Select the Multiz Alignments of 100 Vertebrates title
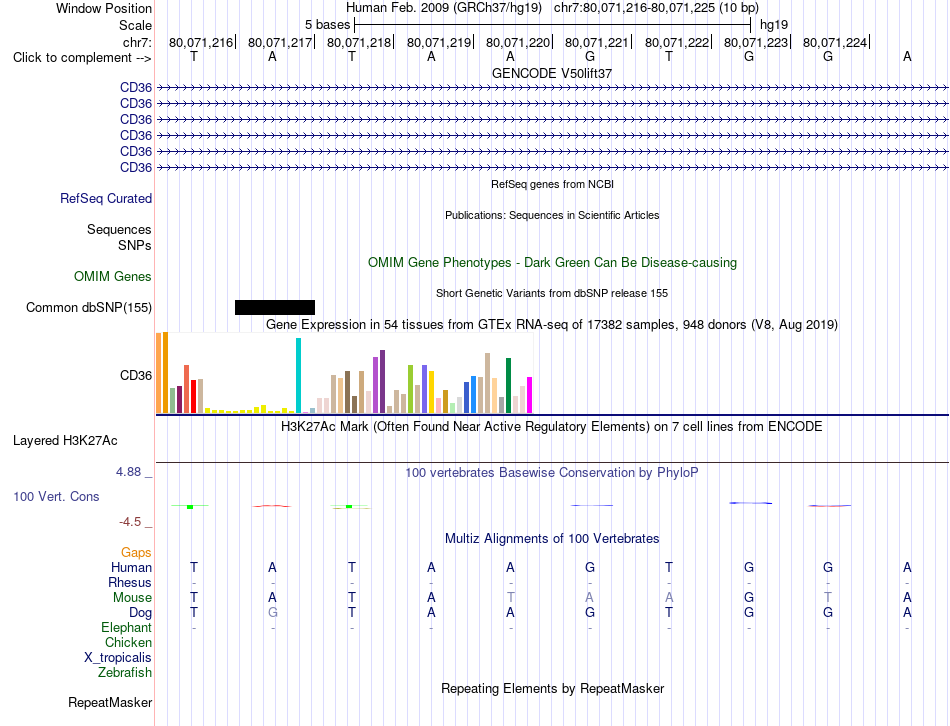The image size is (950, 726). tap(552, 539)
